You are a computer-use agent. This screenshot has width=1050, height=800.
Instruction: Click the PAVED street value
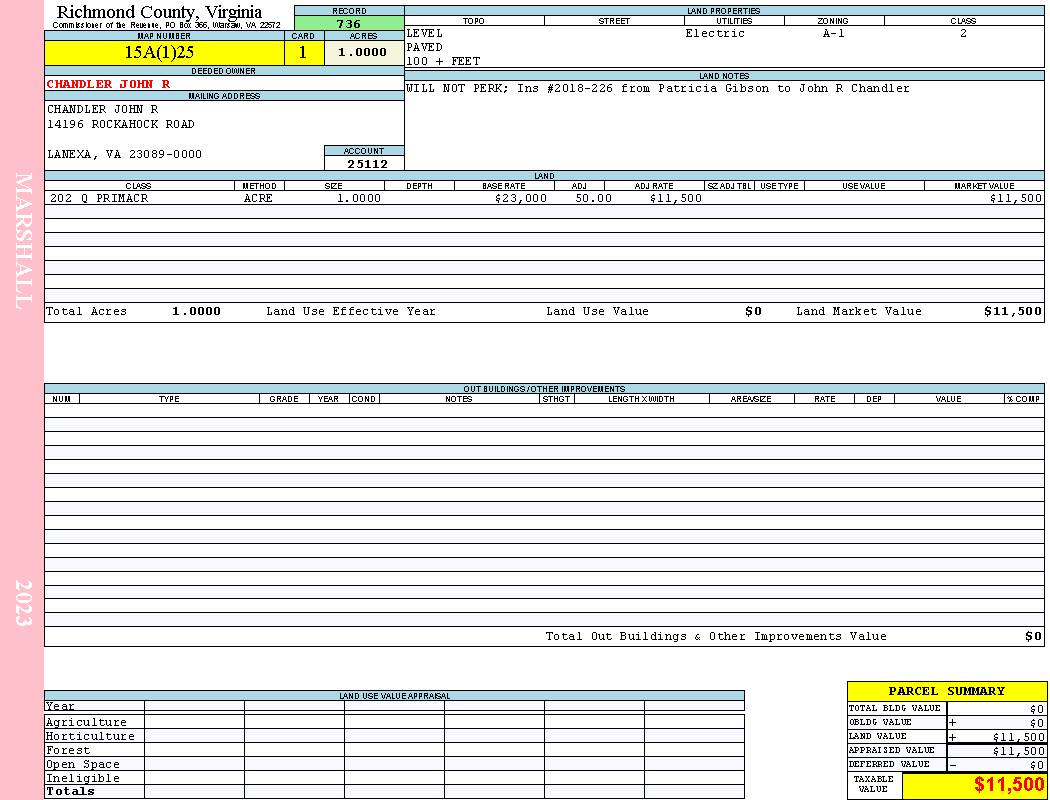[425, 47]
